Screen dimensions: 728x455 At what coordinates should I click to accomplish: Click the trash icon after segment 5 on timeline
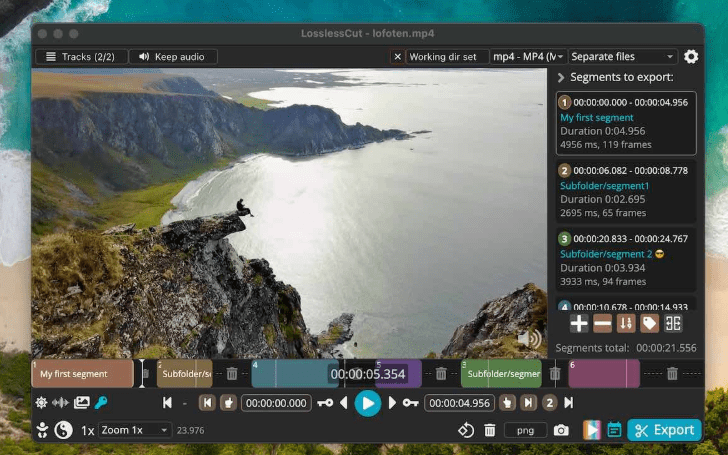pyautogui.click(x=441, y=374)
